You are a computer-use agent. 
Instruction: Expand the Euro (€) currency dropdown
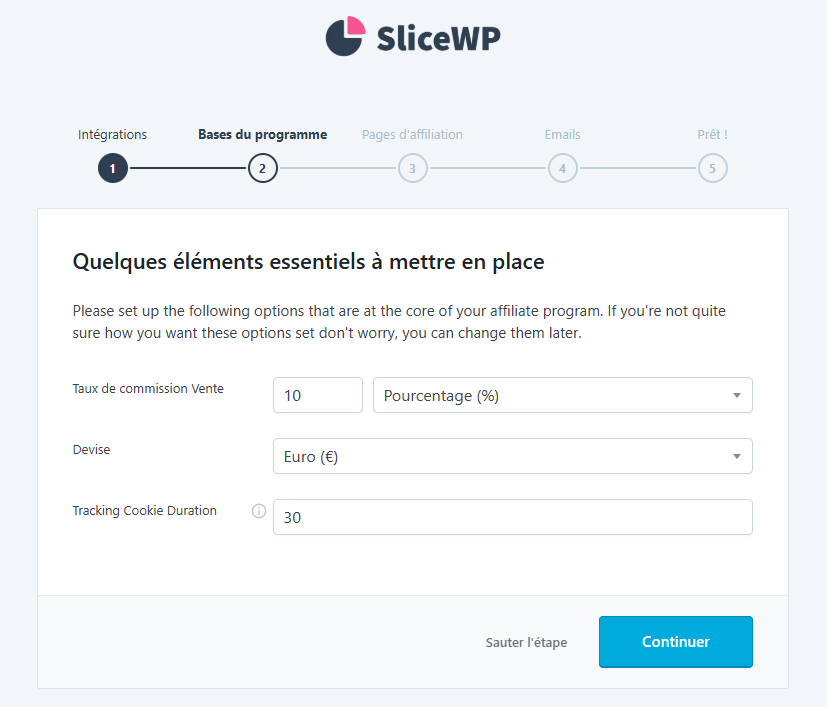512,456
